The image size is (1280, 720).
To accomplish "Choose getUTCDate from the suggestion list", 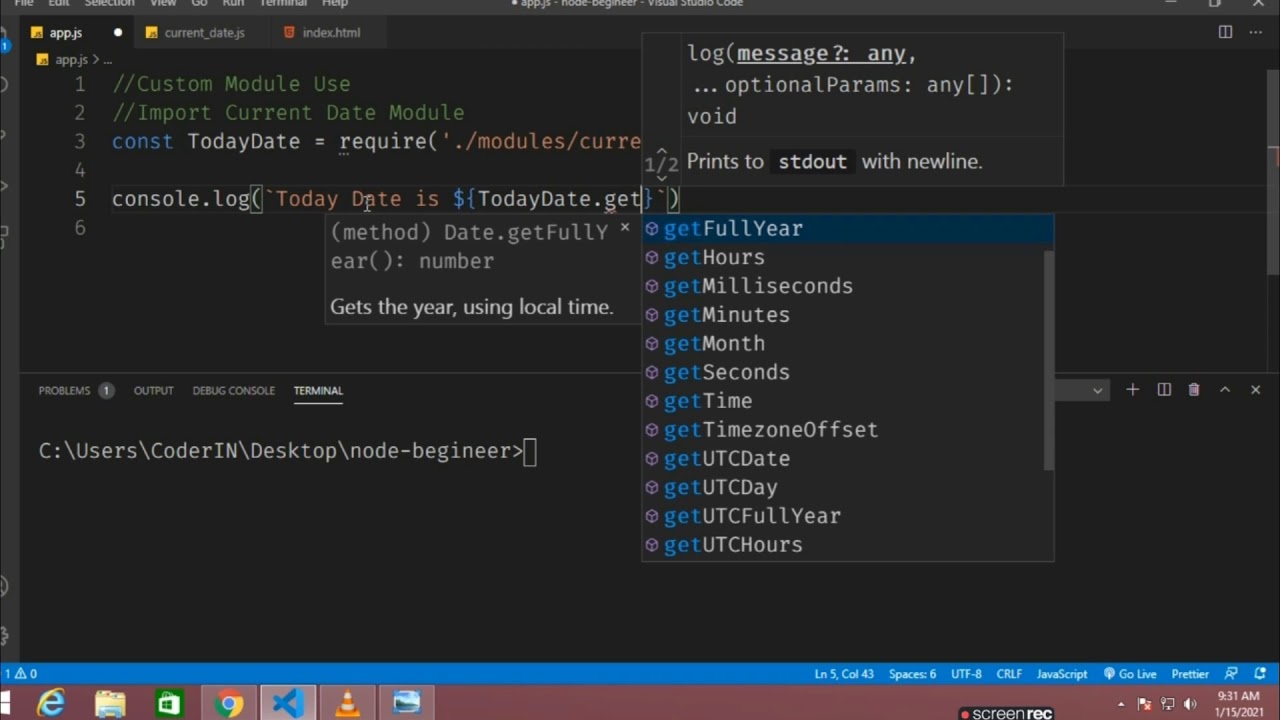I will [x=842, y=458].
